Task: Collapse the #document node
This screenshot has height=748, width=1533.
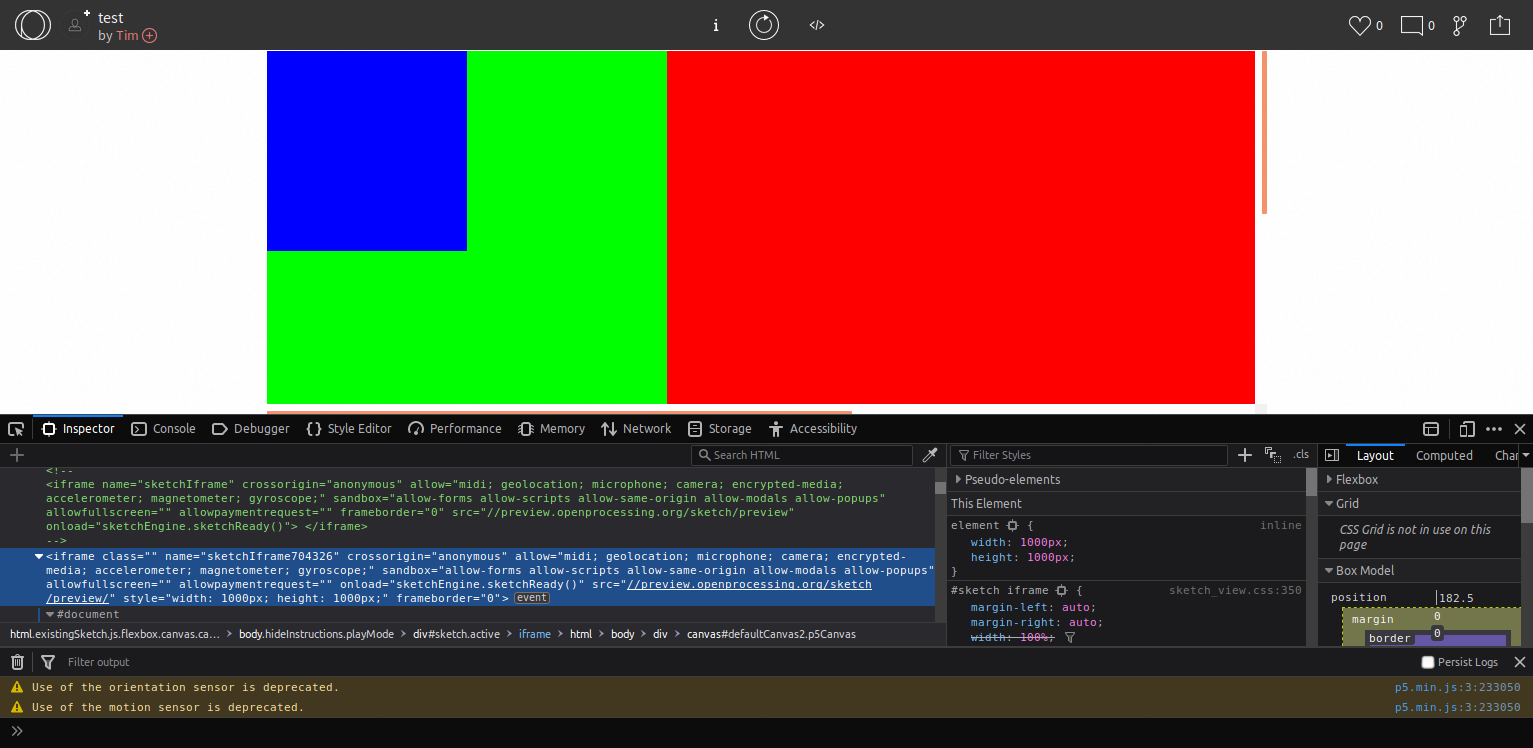Action: pos(50,614)
